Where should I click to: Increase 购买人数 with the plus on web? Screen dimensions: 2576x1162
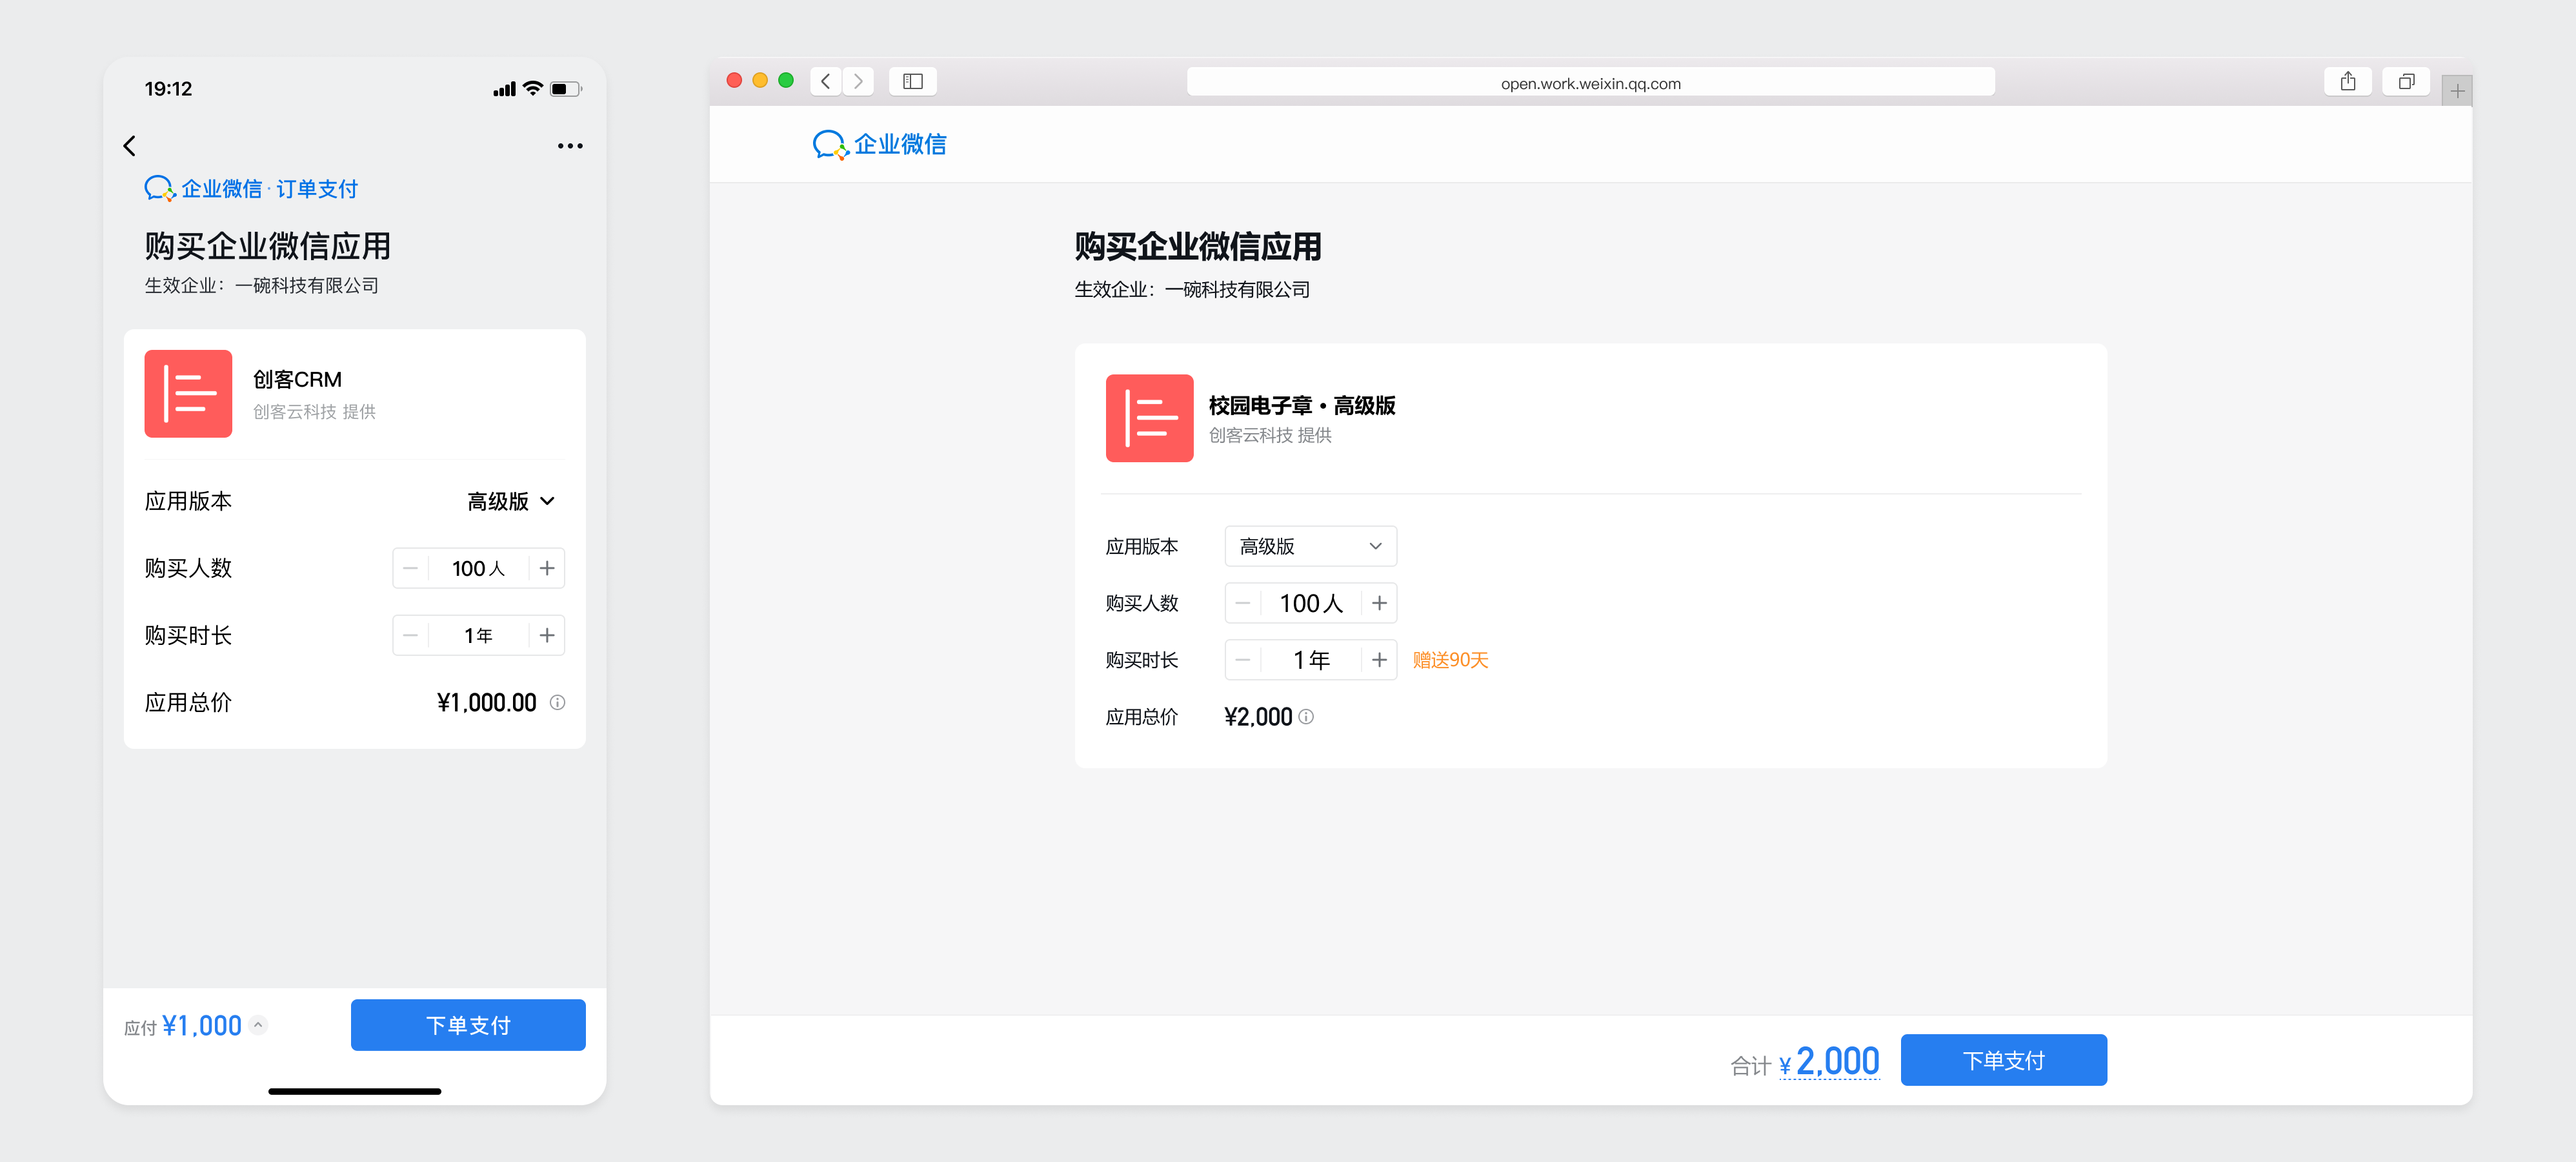(x=1379, y=603)
